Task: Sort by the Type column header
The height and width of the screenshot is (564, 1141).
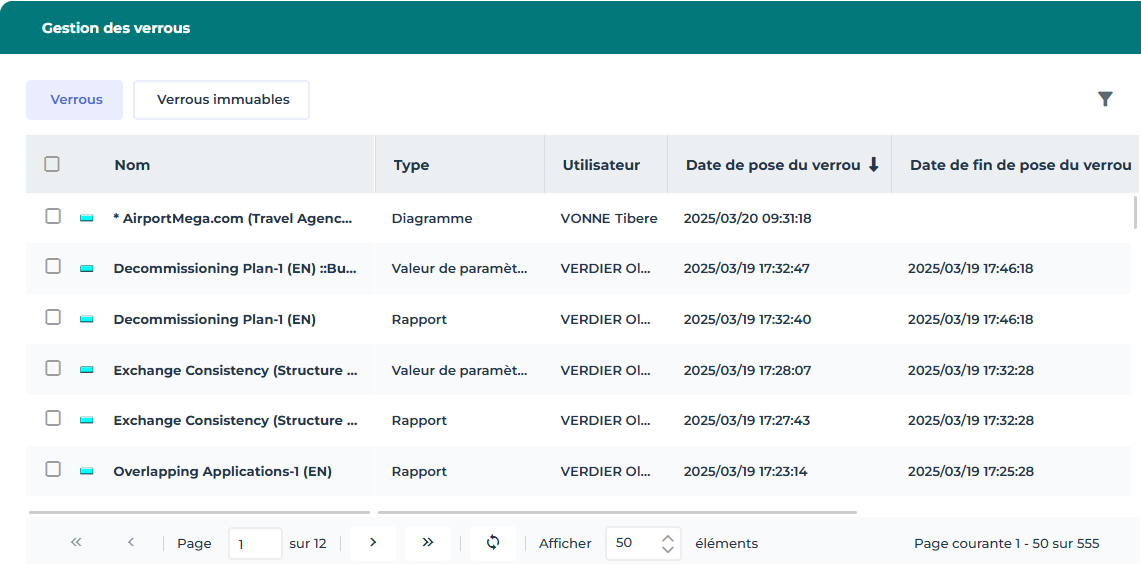Action: click(411, 165)
